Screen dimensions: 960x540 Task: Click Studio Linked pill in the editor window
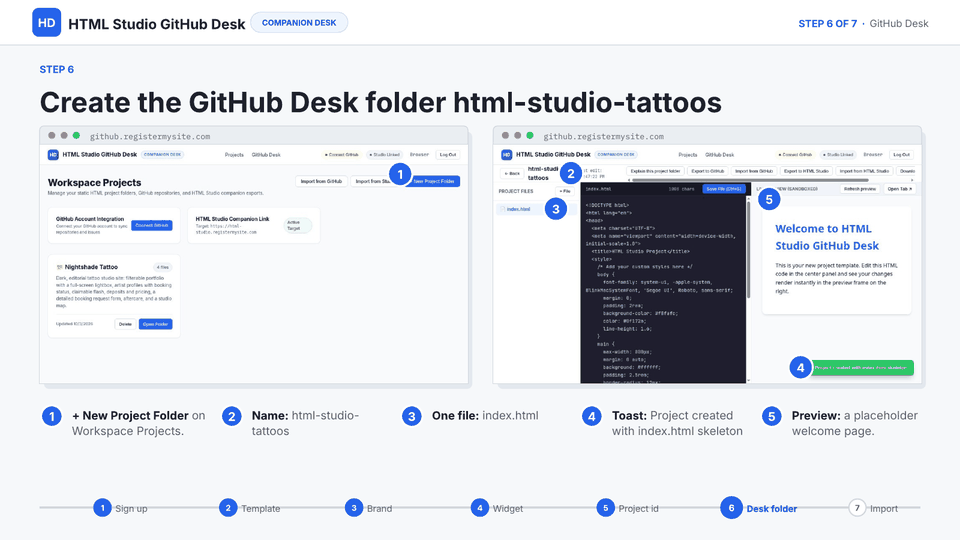click(x=838, y=155)
